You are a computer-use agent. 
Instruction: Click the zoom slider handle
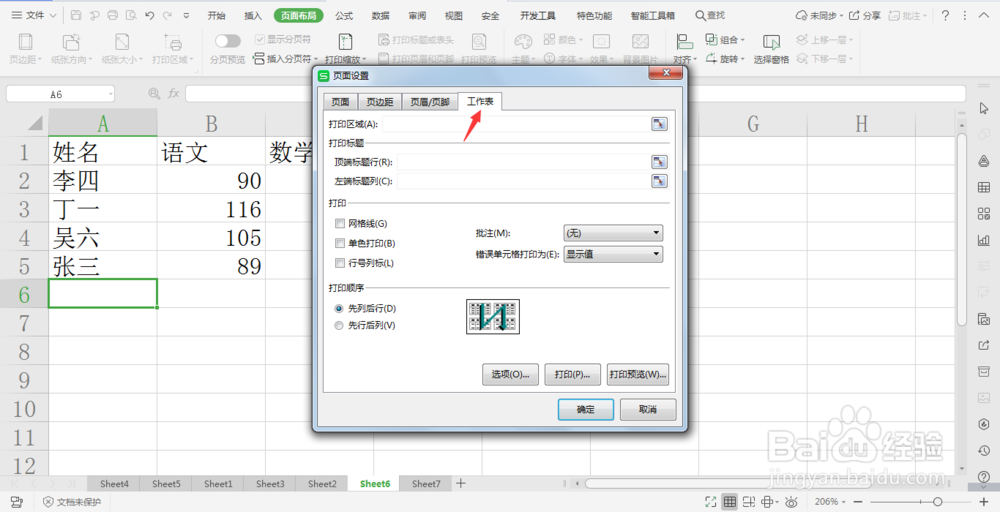pos(938,502)
